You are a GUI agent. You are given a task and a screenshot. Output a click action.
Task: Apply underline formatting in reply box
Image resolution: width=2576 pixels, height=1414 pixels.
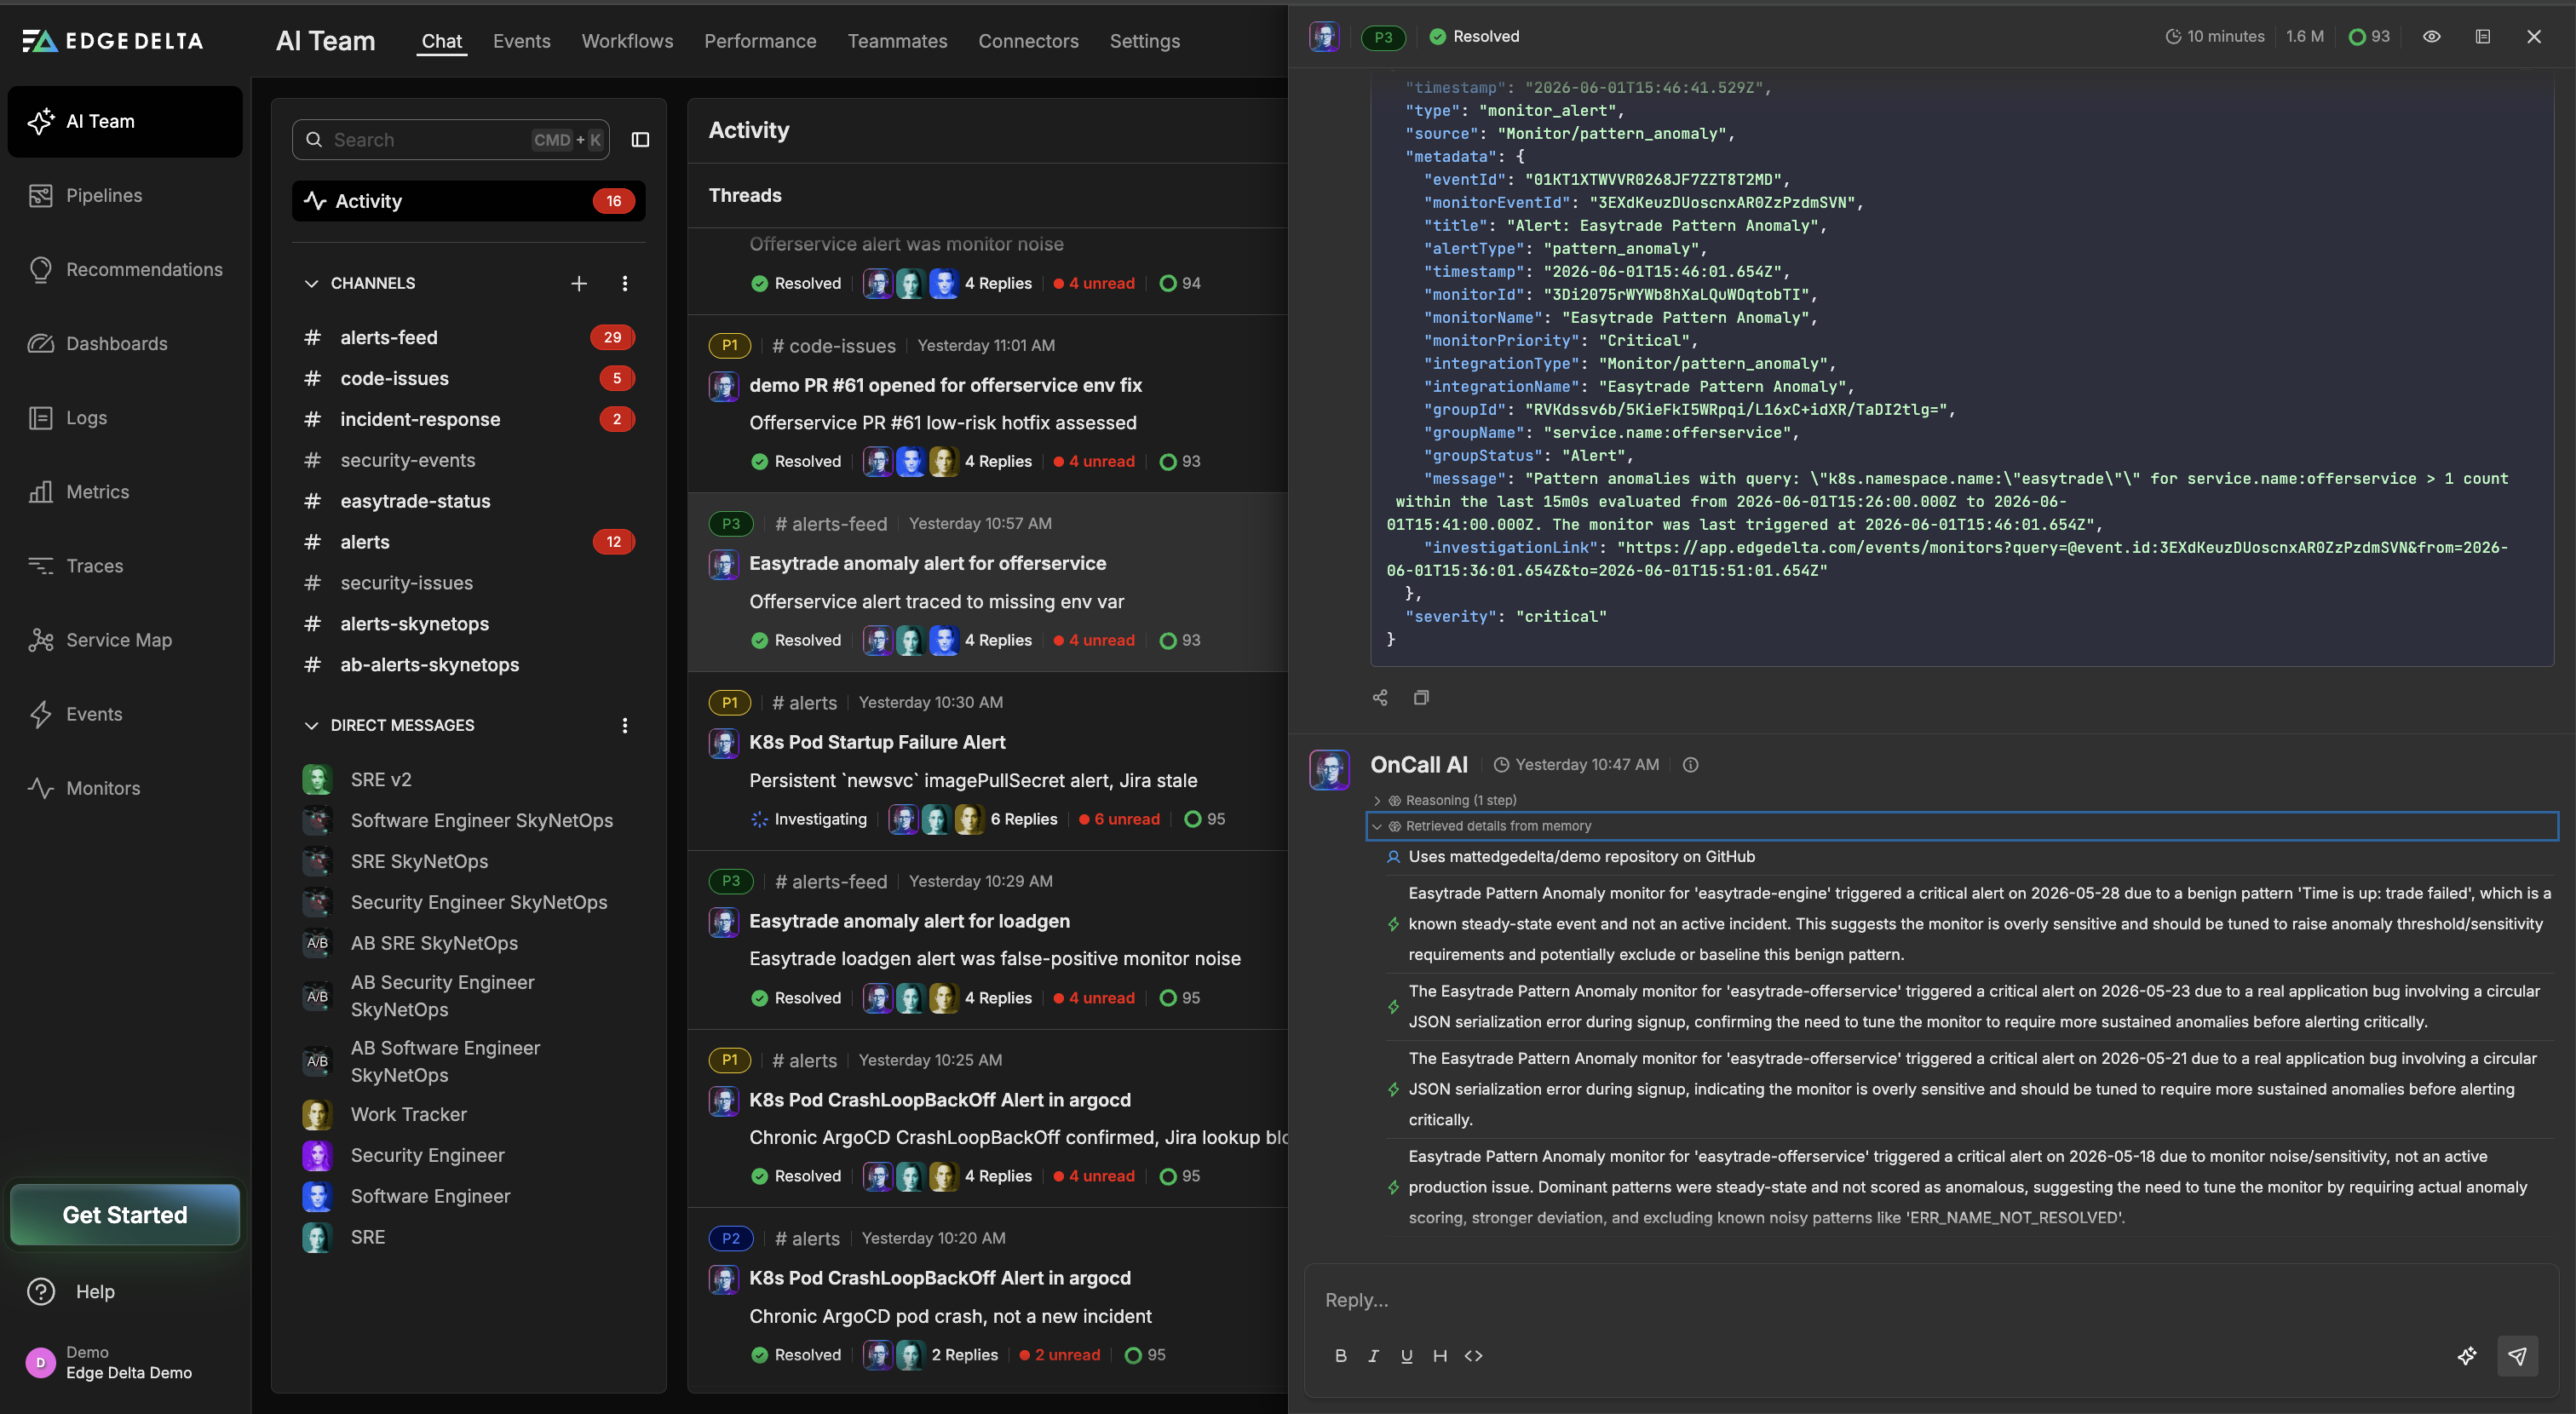[x=1406, y=1356]
